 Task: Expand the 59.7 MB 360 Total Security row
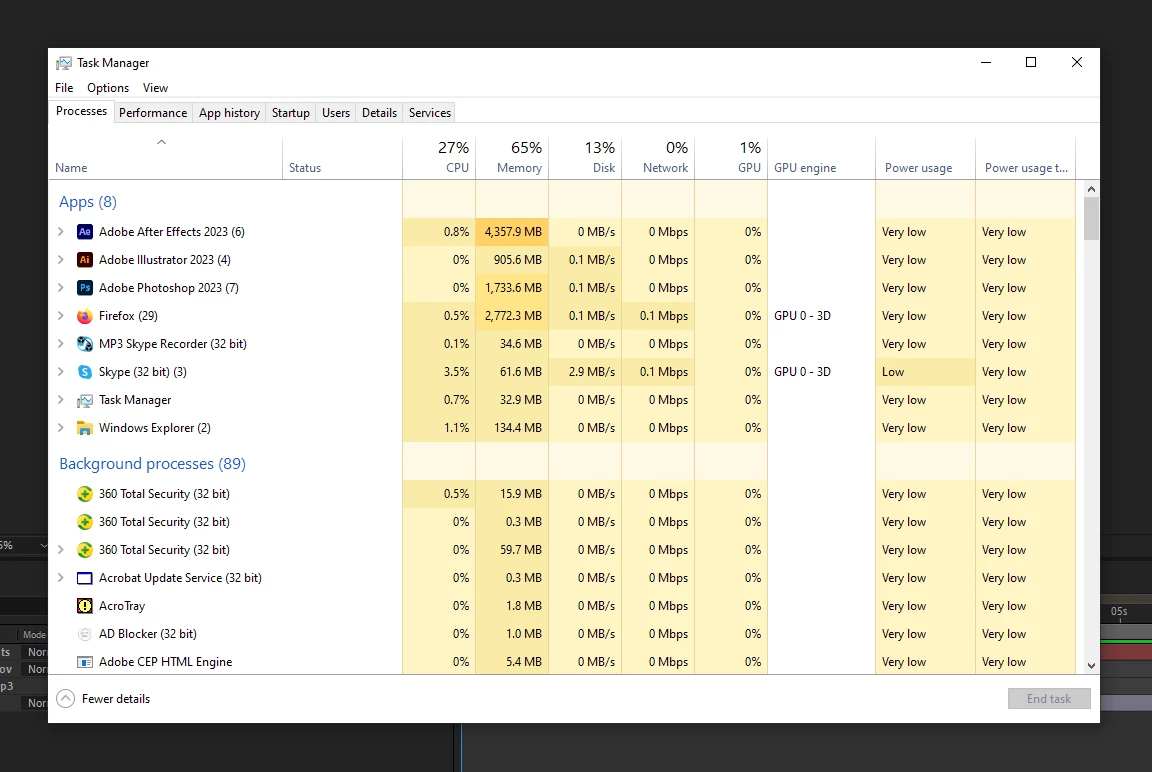tap(60, 549)
